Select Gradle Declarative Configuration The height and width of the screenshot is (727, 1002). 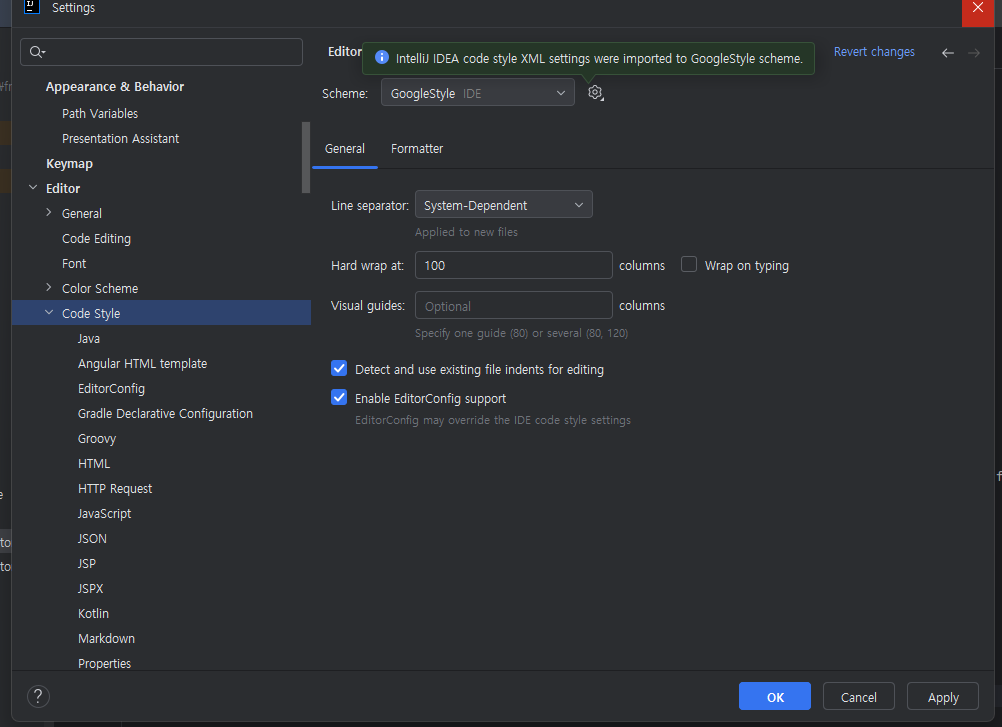pyautogui.click(x=165, y=413)
